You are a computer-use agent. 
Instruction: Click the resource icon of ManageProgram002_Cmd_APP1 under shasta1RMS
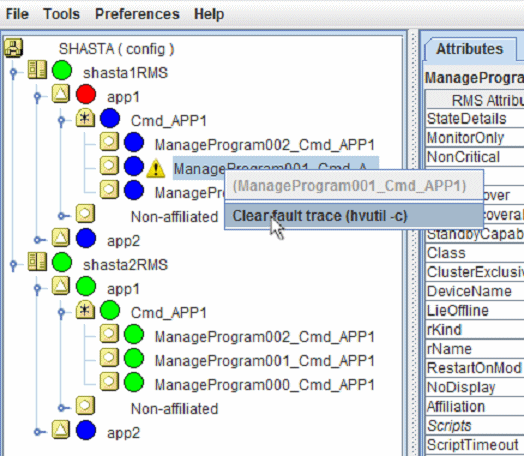pyautogui.click(x=109, y=142)
